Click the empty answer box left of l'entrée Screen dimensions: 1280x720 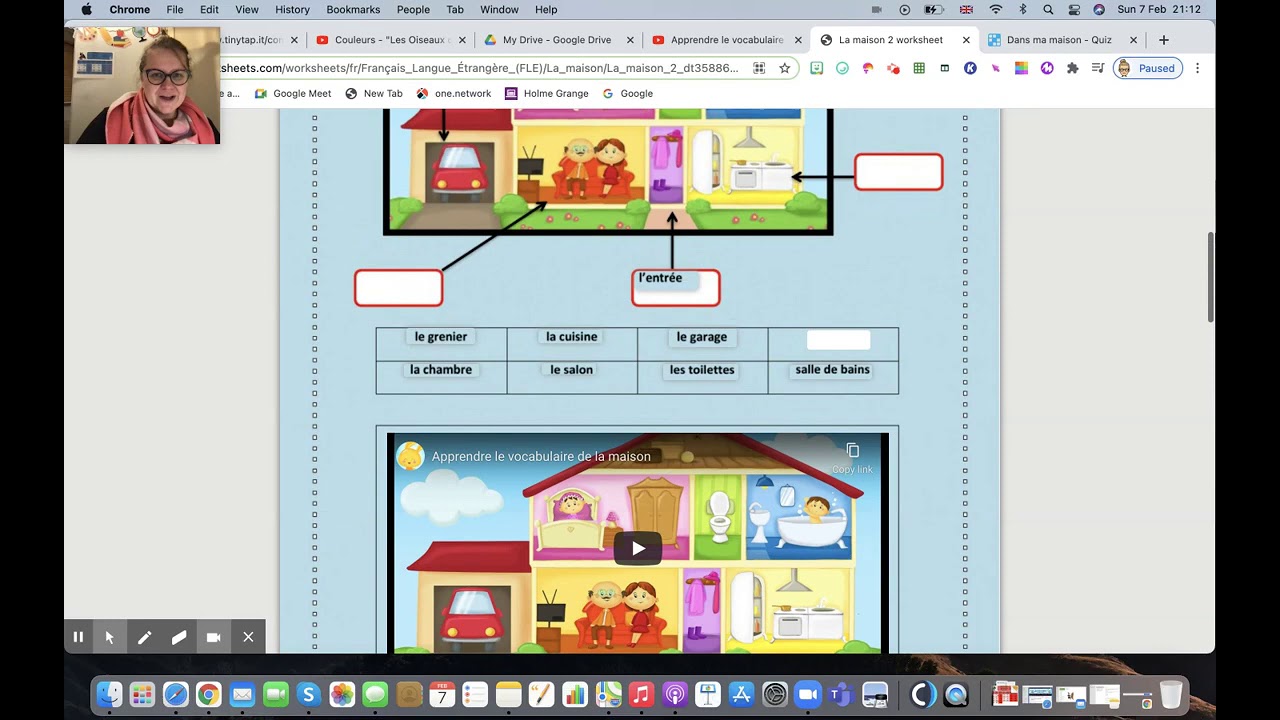click(x=398, y=288)
